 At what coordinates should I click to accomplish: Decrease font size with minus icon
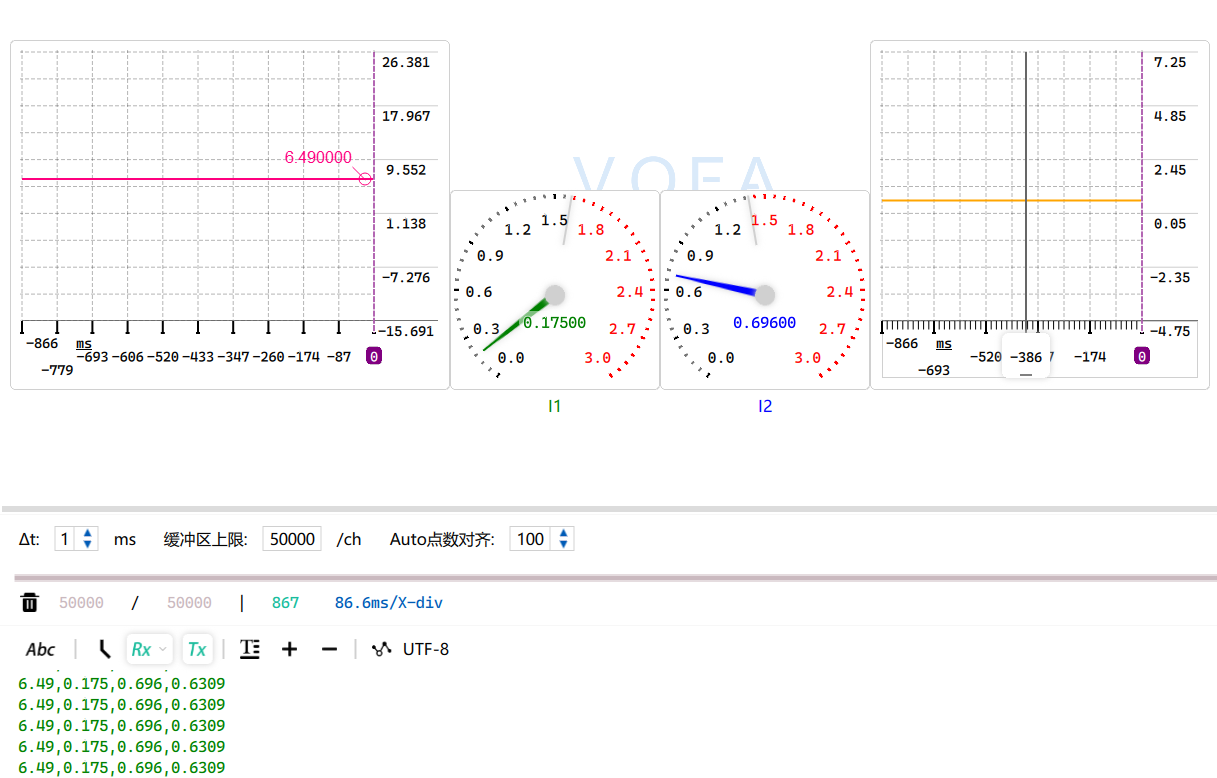329,649
